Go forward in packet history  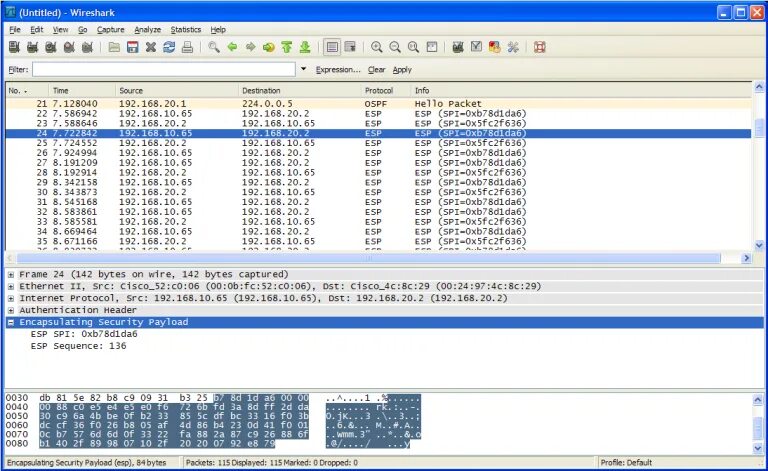(x=250, y=47)
